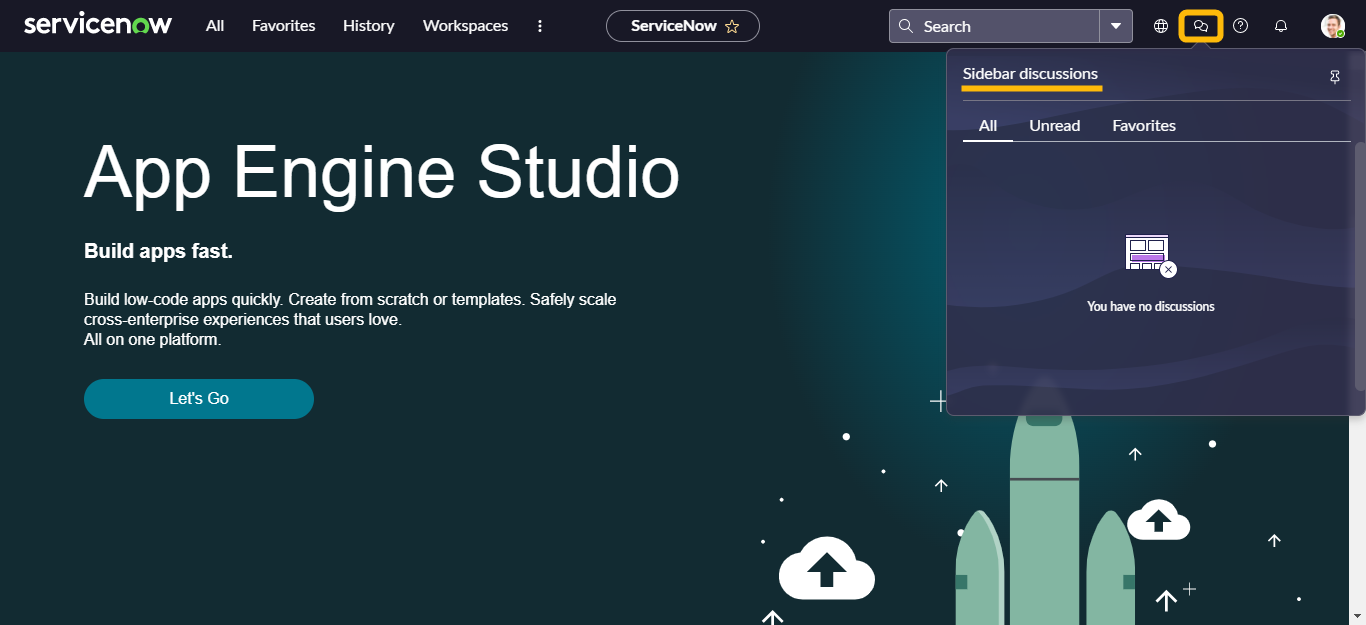
Task: Expand the Workspaces menu
Action: pos(465,26)
